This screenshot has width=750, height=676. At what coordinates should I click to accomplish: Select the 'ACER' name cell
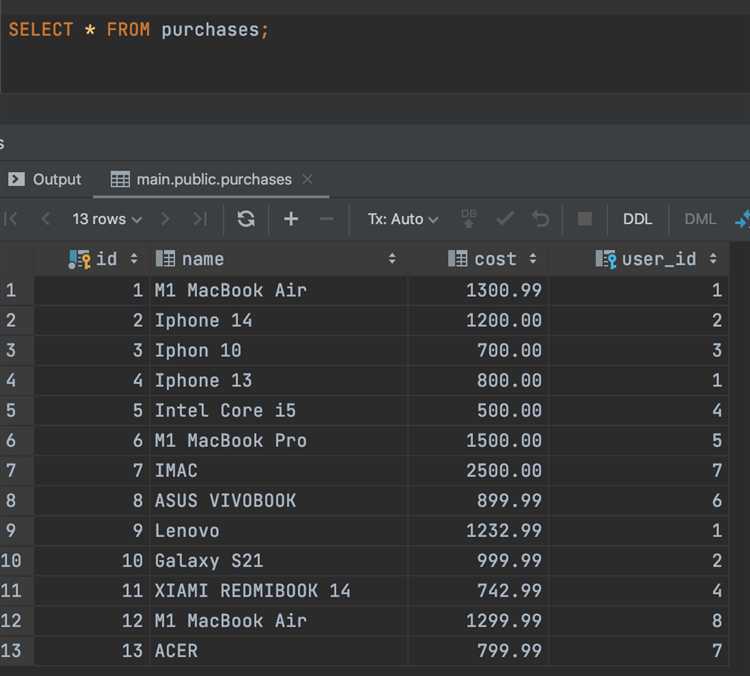tap(279, 651)
